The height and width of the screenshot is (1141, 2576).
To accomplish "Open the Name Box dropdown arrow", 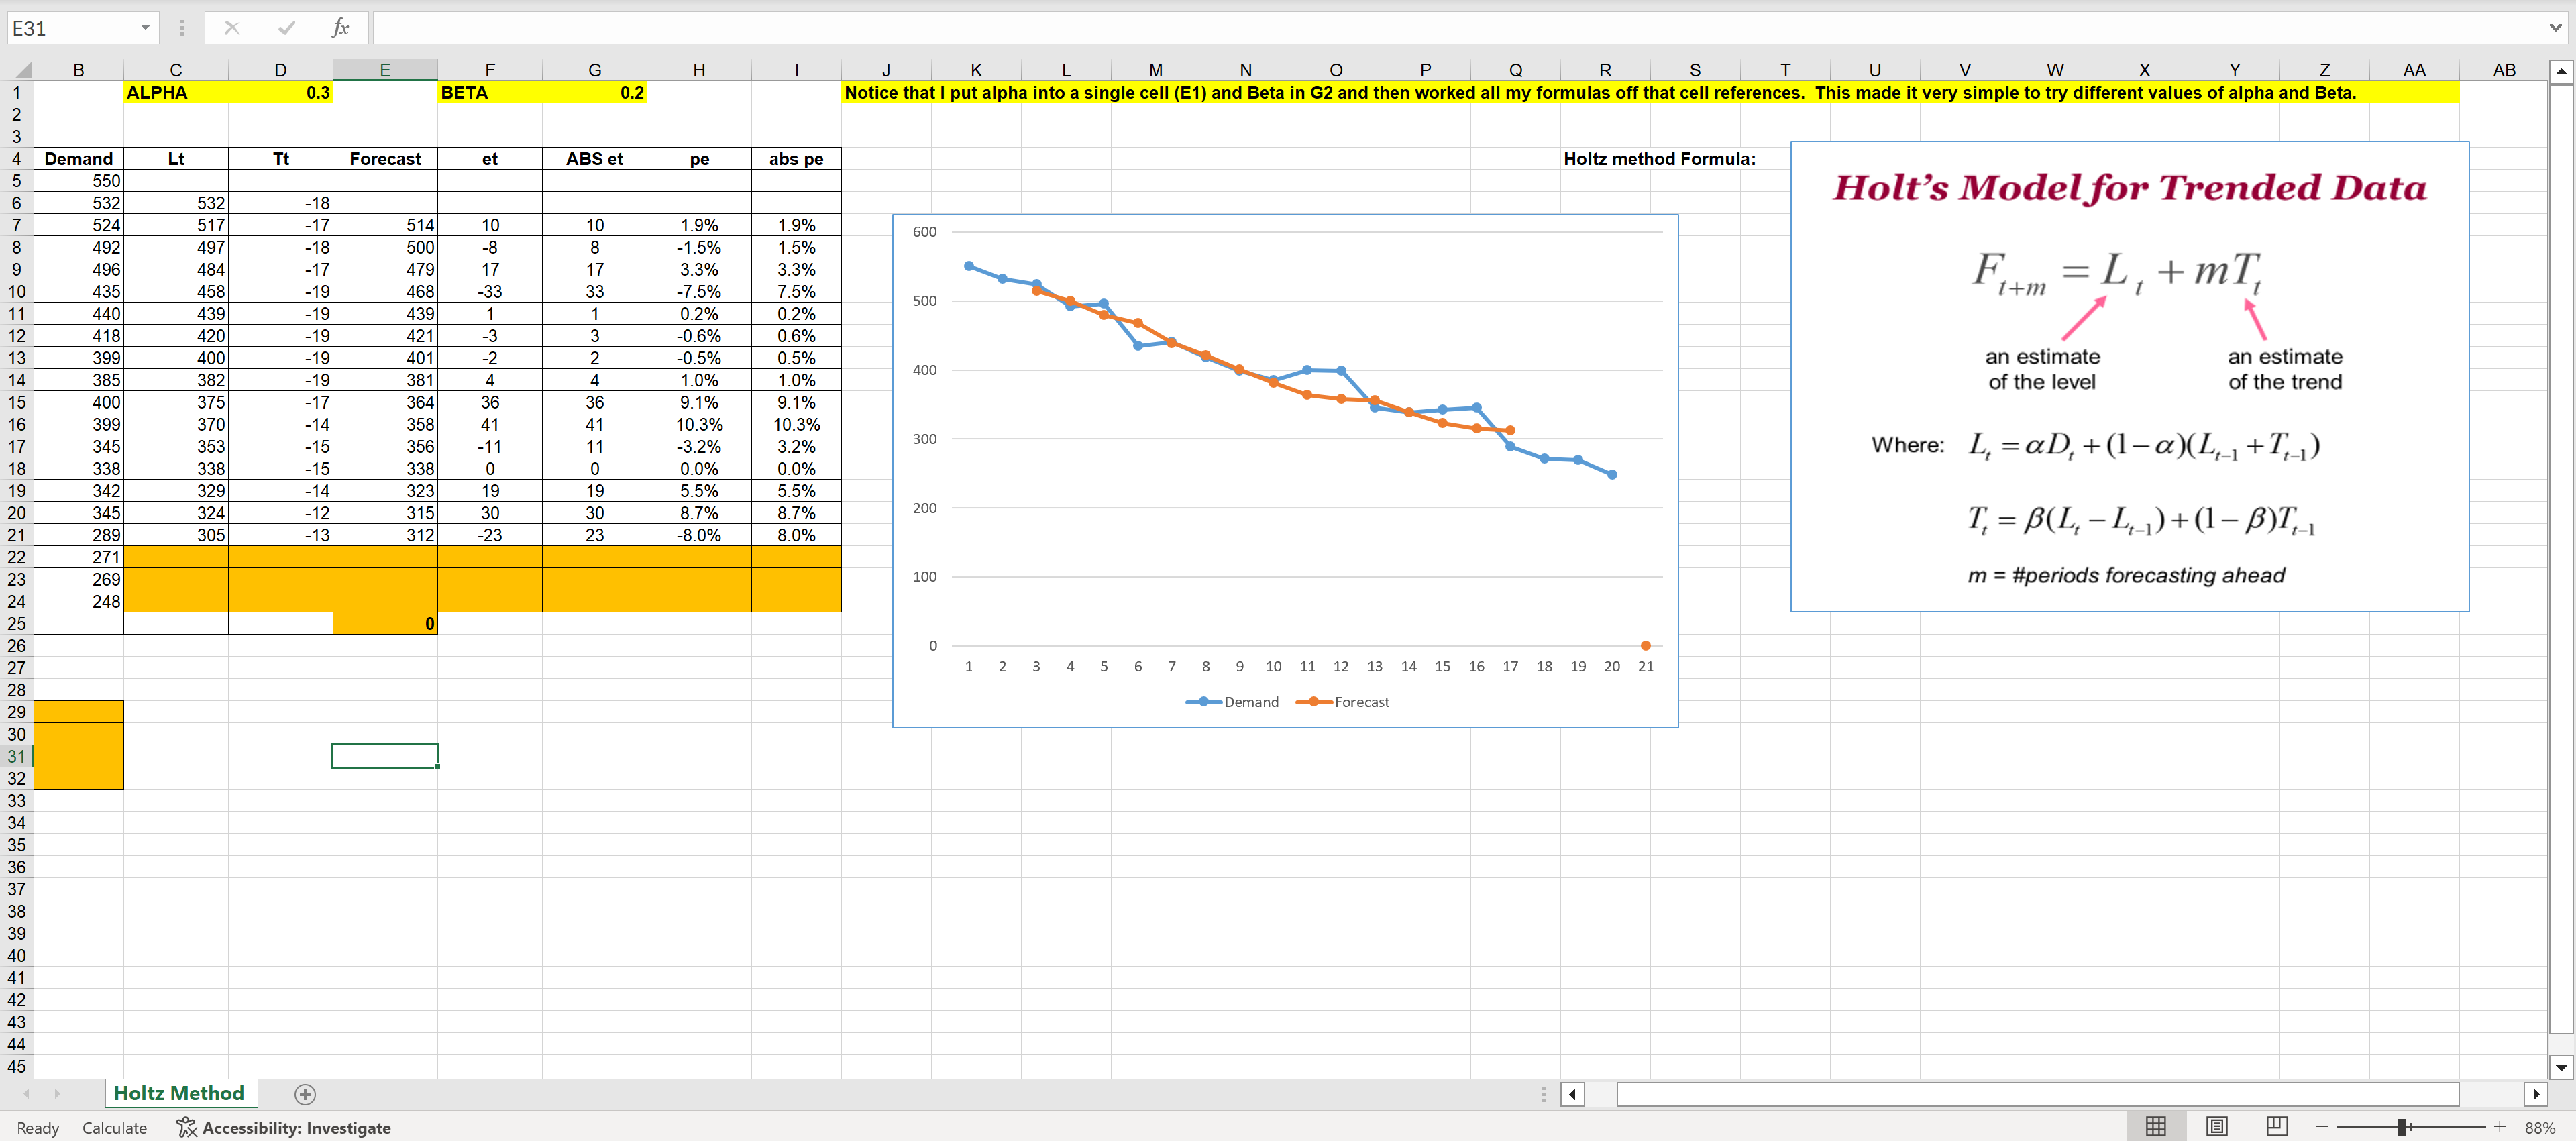I will 145,27.
